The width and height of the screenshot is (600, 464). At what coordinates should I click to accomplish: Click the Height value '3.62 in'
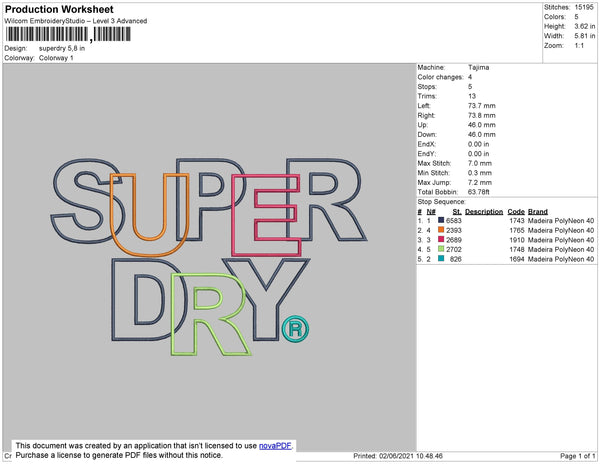click(x=585, y=26)
